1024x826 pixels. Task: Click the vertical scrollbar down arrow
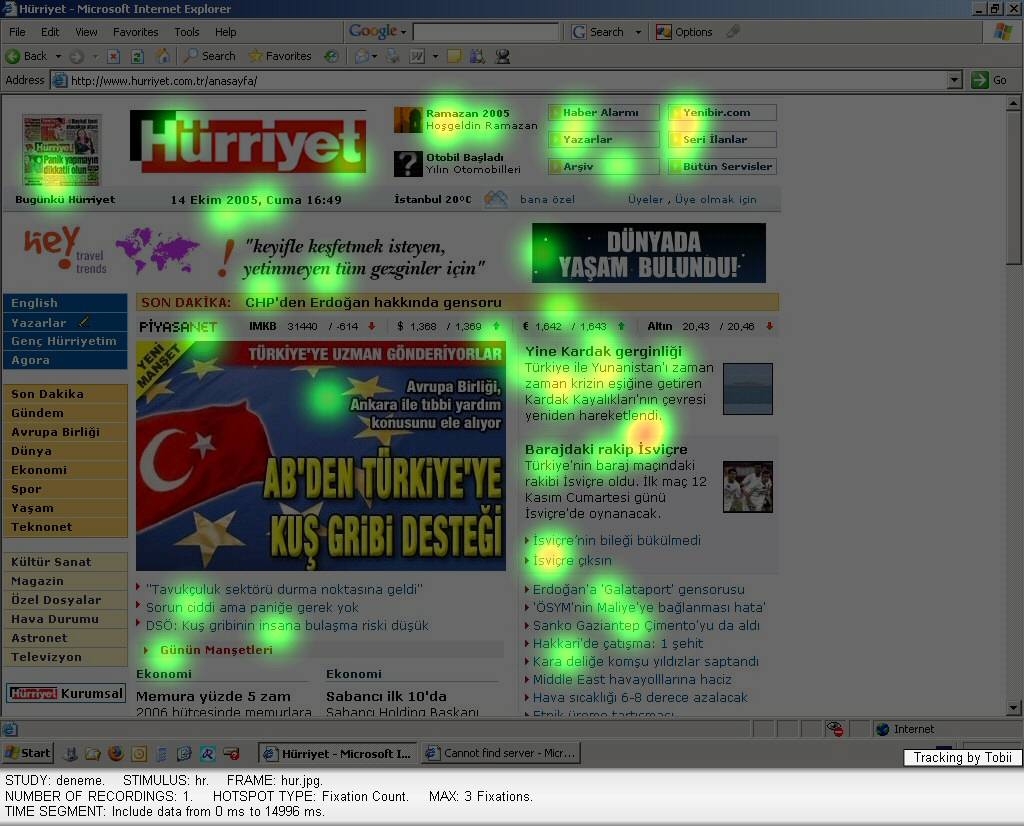(x=1013, y=707)
